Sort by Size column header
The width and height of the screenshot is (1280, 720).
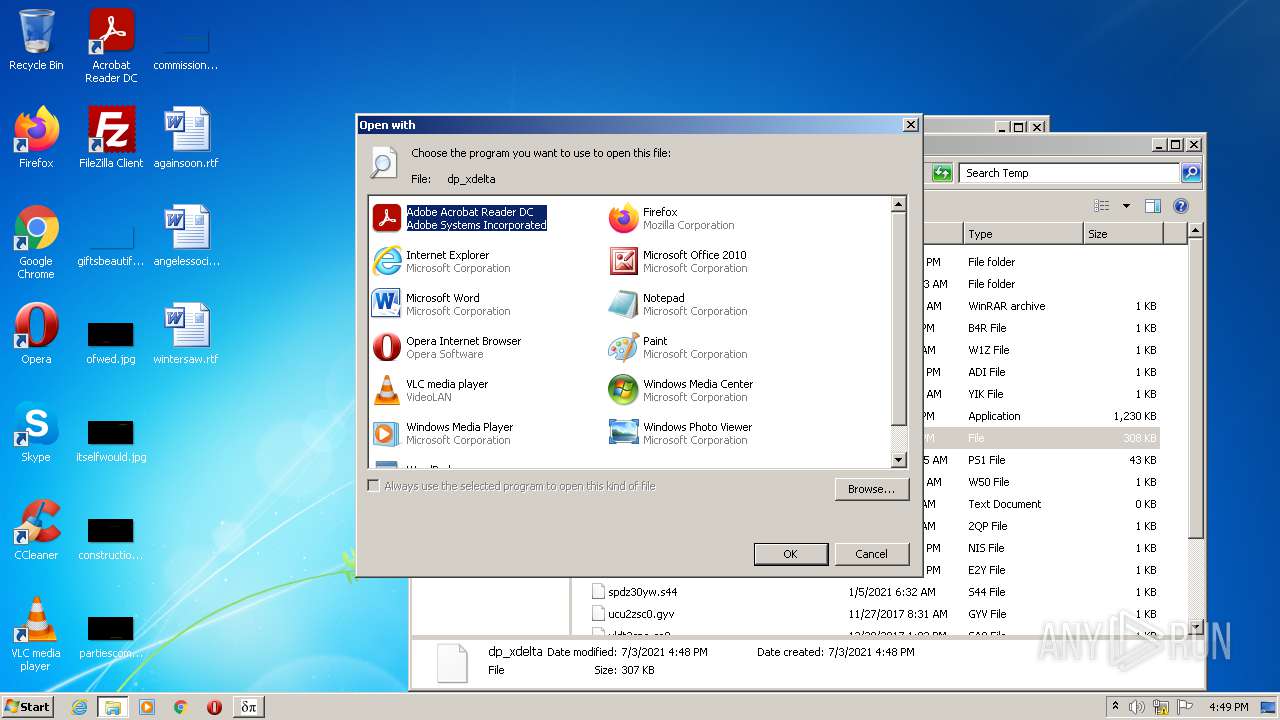point(1123,234)
